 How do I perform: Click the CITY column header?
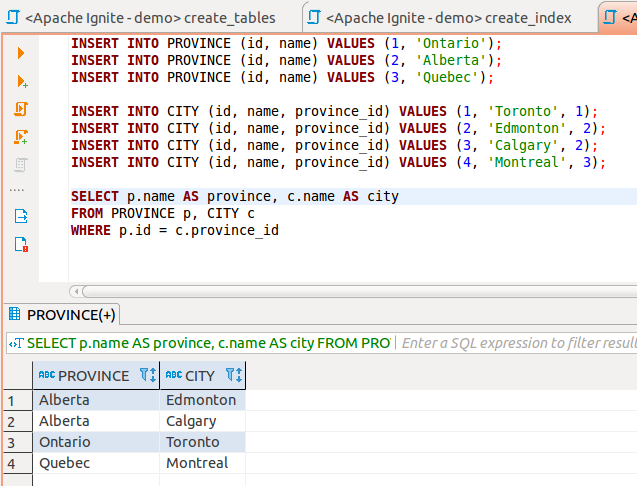(x=203, y=375)
